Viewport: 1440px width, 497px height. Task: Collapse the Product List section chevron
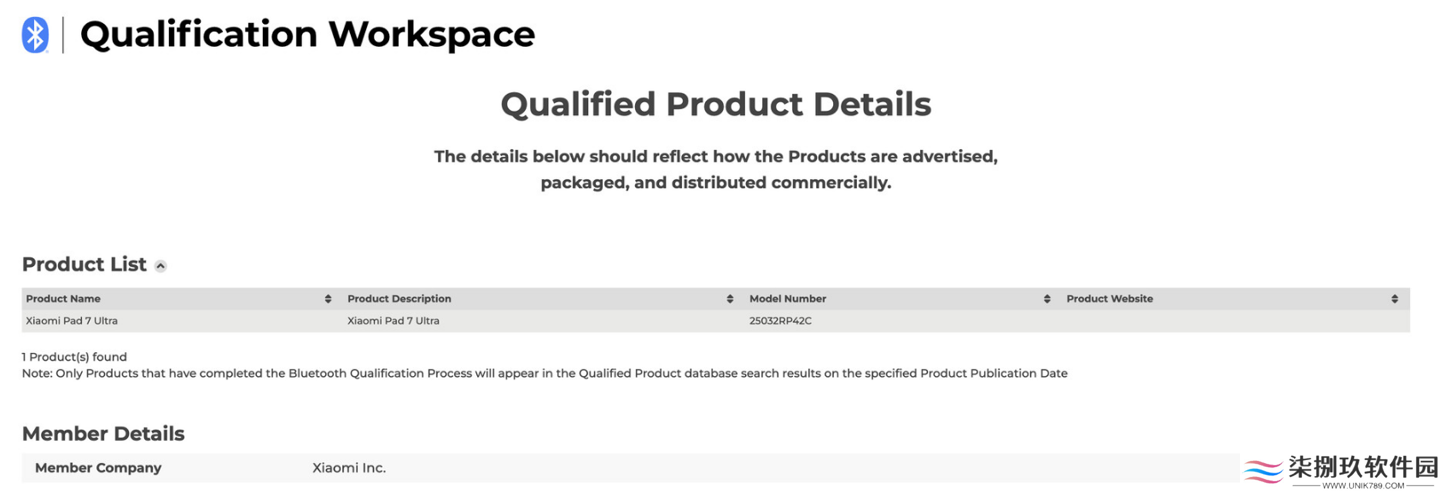click(x=161, y=266)
